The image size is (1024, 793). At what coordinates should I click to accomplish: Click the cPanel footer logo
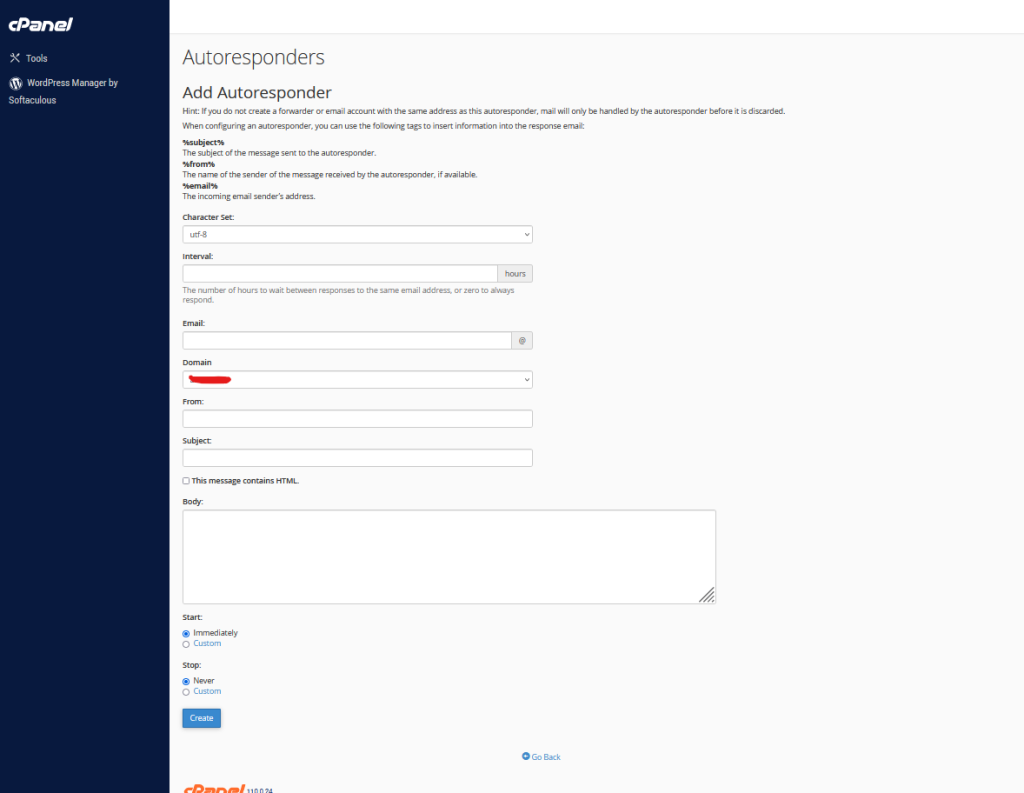[x=213, y=788]
